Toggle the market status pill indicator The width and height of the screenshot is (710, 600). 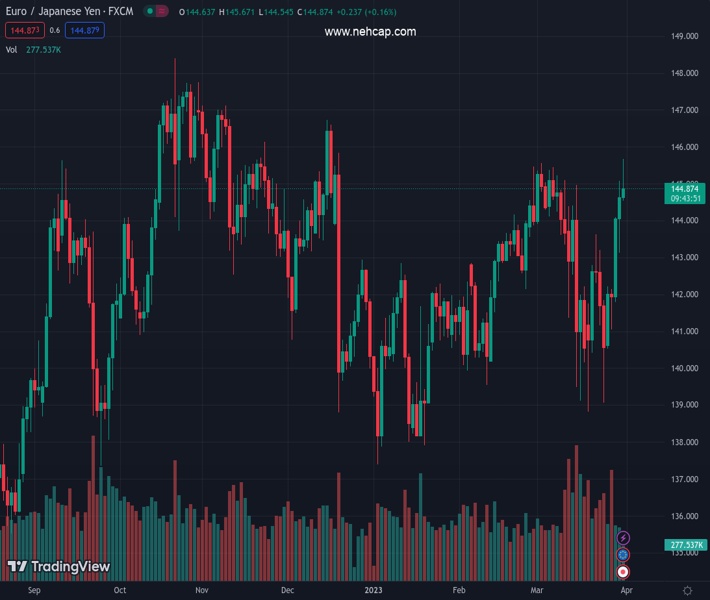(x=155, y=11)
